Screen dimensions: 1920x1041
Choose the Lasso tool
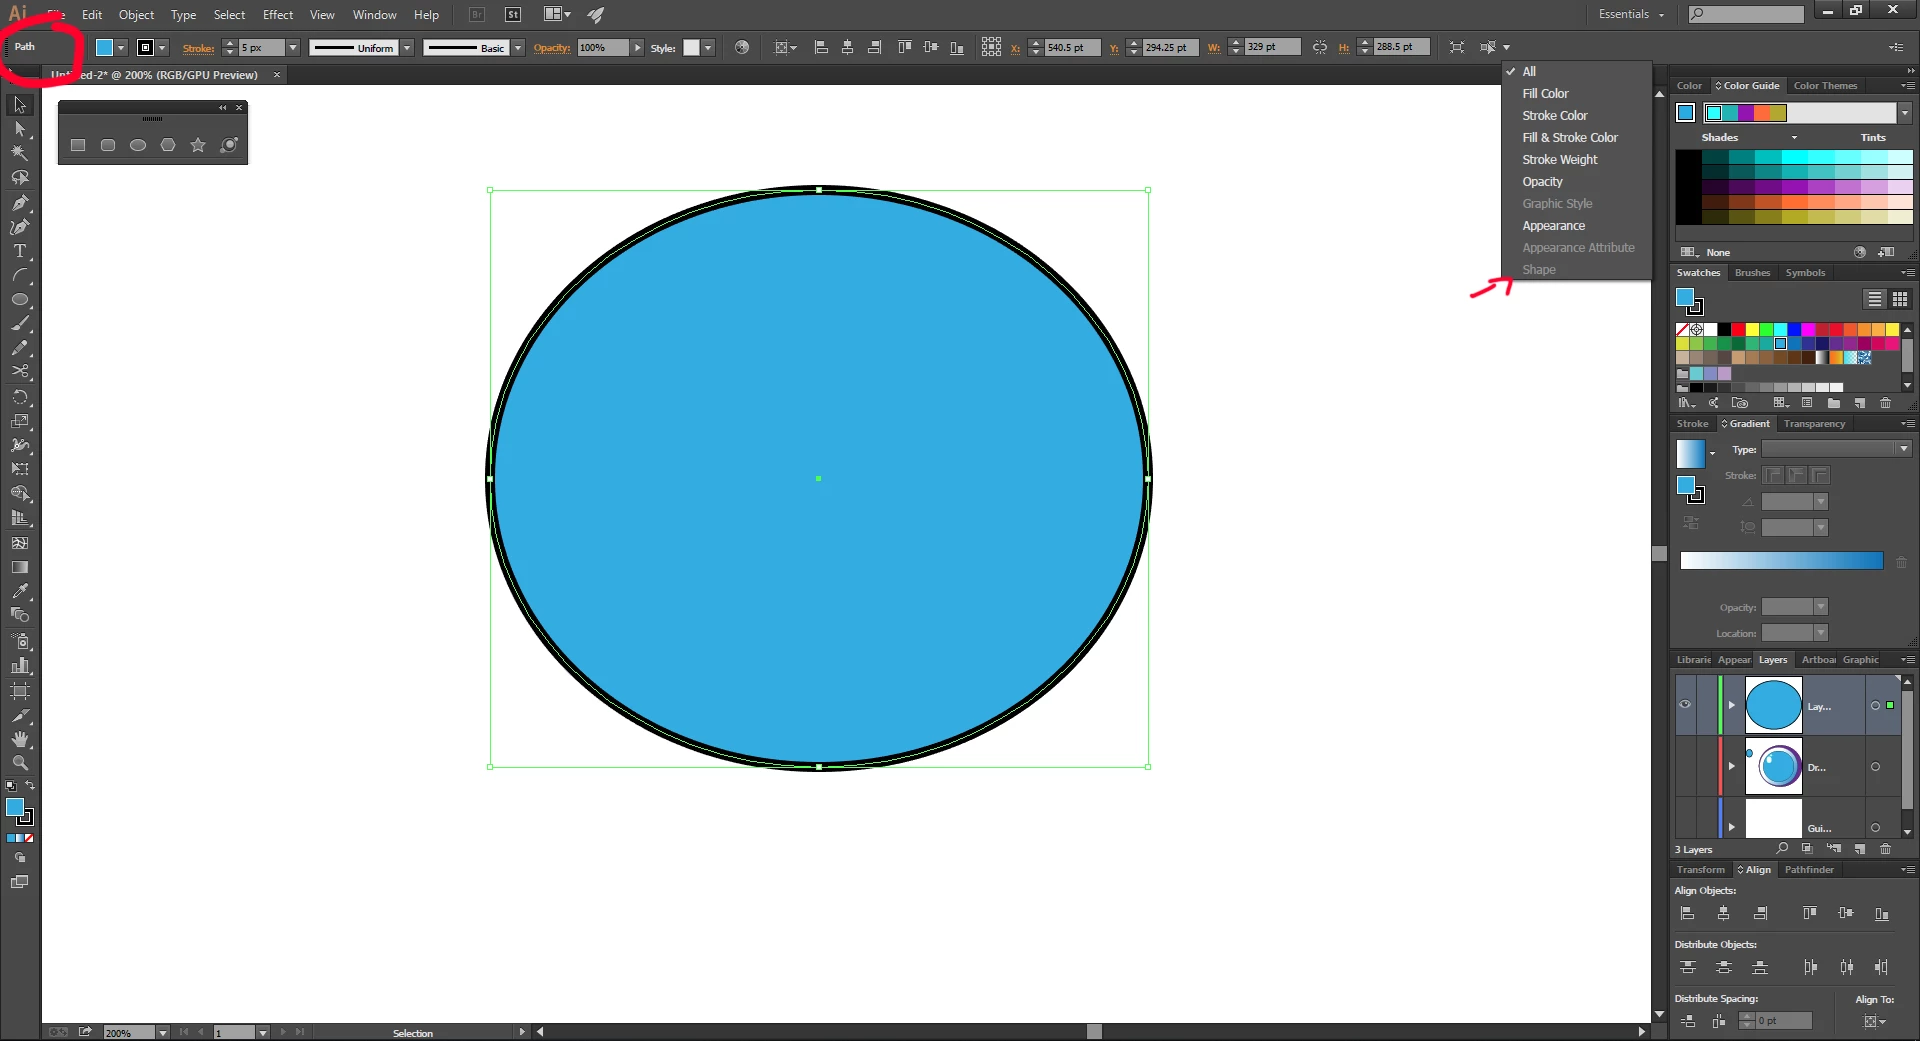pyautogui.click(x=20, y=177)
